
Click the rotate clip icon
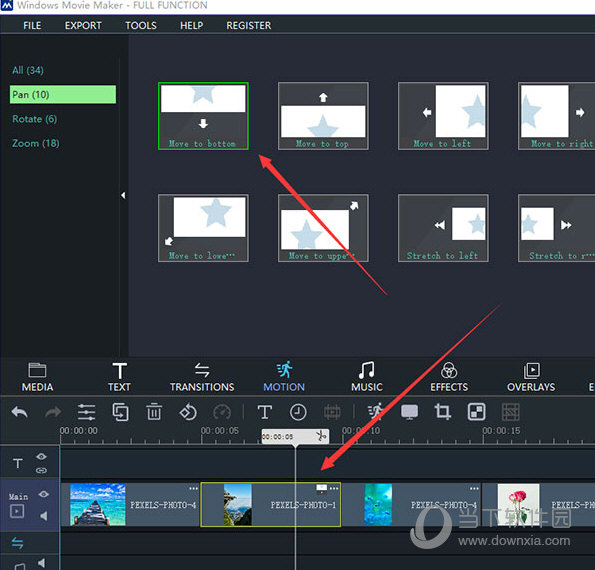click(x=188, y=412)
